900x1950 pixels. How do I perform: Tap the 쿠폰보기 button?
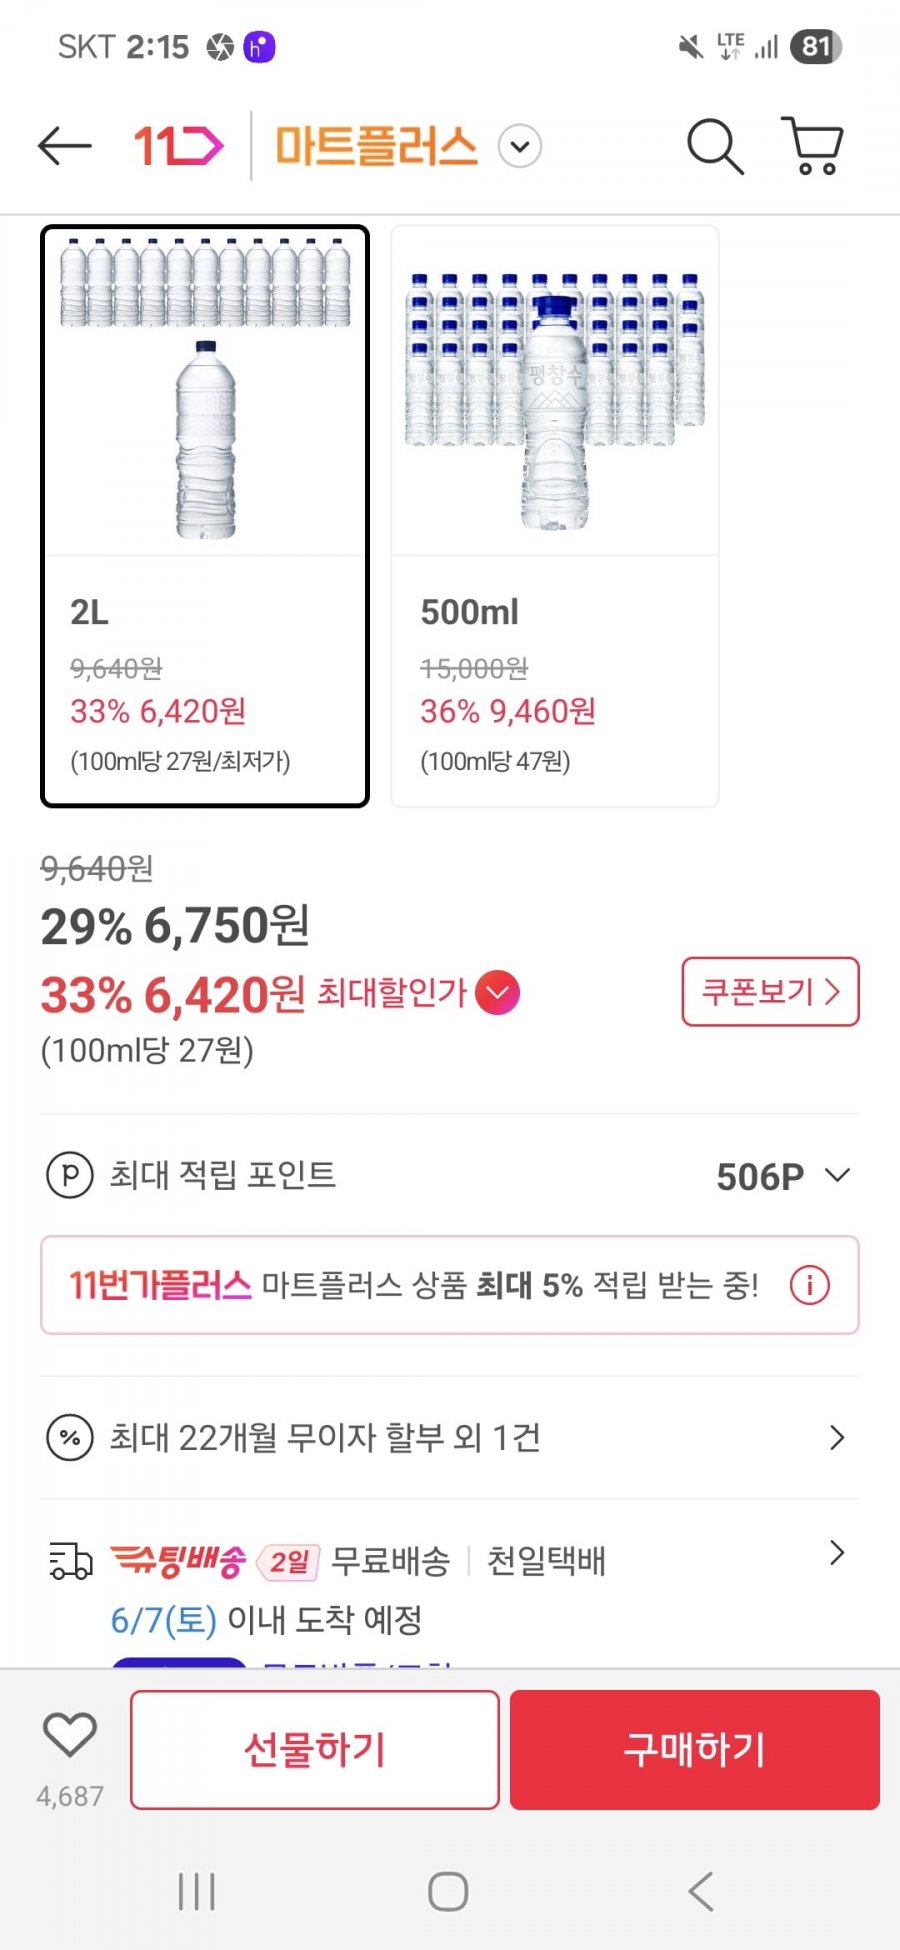[x=770, y=992]
